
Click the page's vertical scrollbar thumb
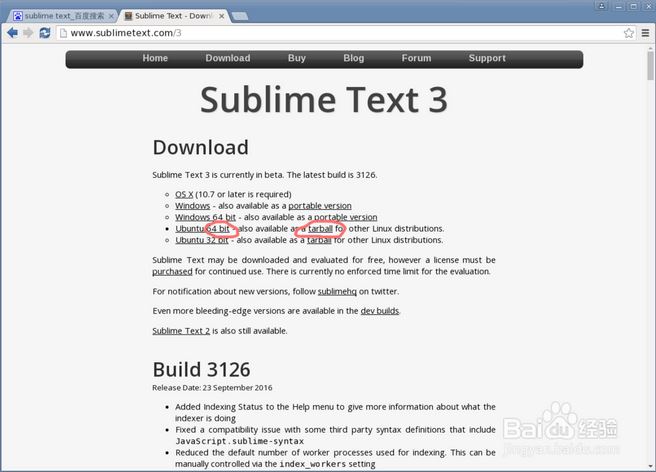pyautogui.click(x=650, y=66)
